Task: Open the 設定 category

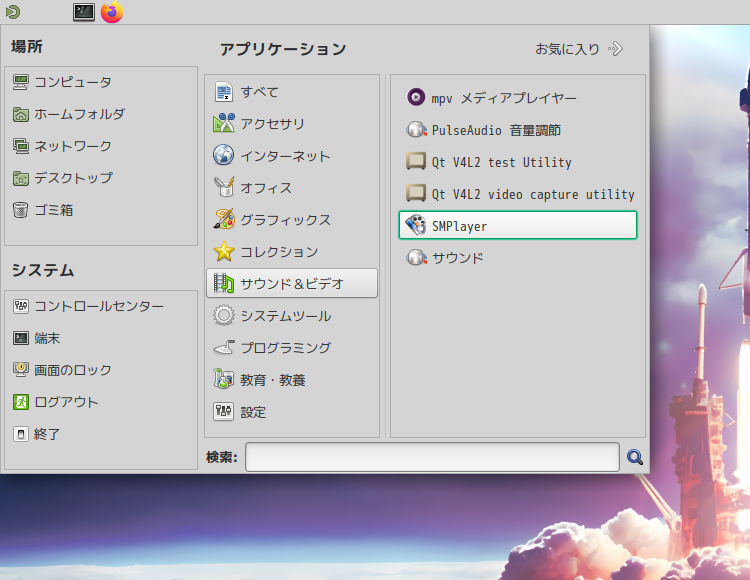Action: coord(292,412)
